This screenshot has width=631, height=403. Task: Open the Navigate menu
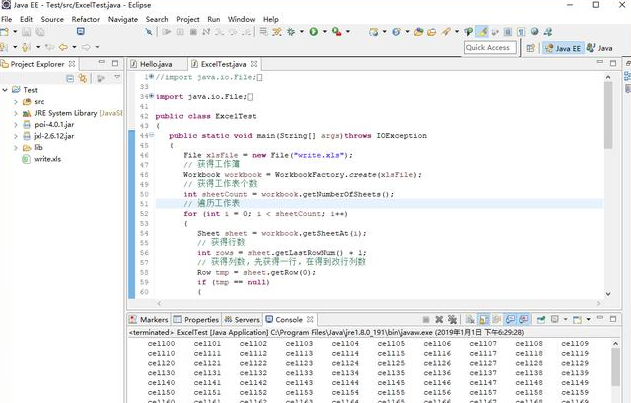[123, 19]
